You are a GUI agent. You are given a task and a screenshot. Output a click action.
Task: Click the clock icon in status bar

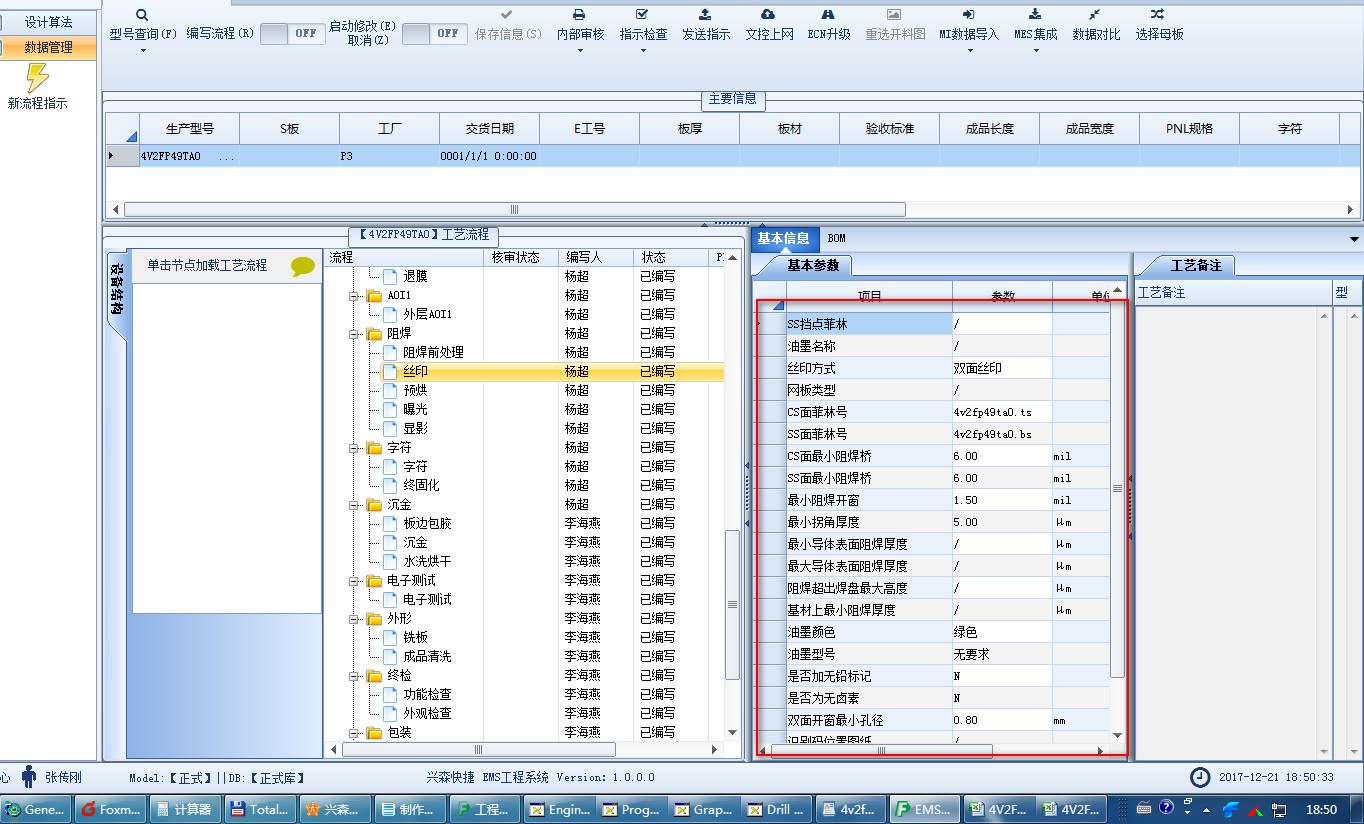pos(1199,777)
